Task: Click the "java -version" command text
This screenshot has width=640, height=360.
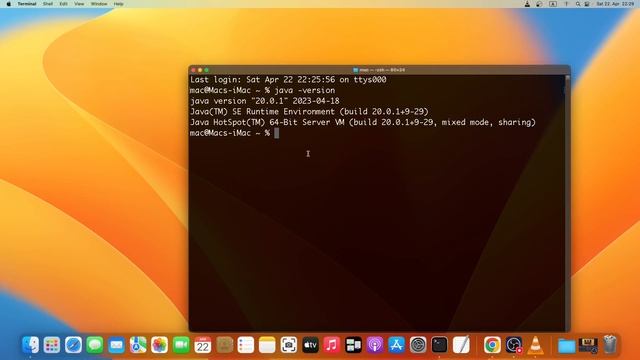Action: pyautogui.click(x=304, y=90)
